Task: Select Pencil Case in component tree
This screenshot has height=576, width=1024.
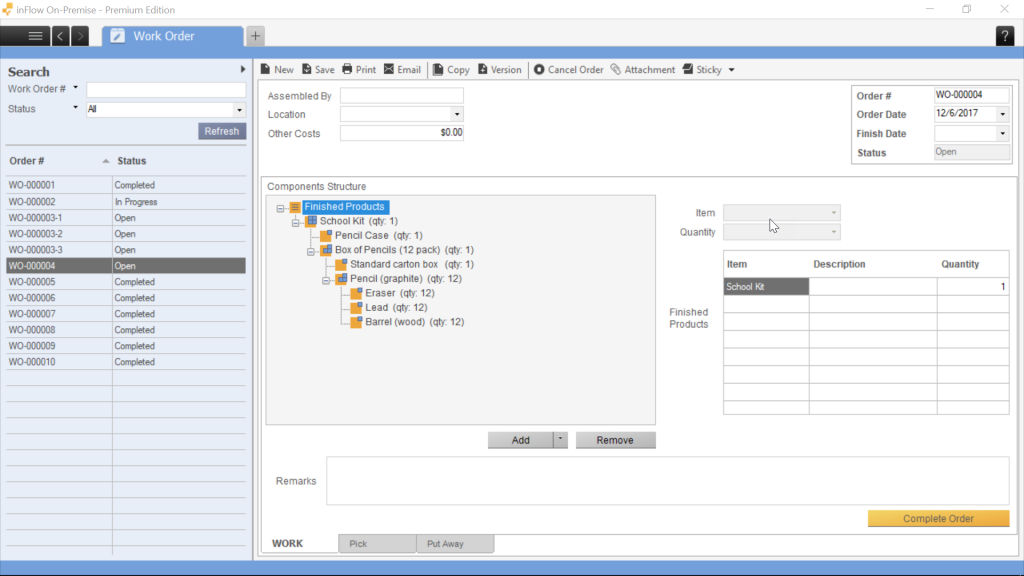Action: tap(379, 235)
